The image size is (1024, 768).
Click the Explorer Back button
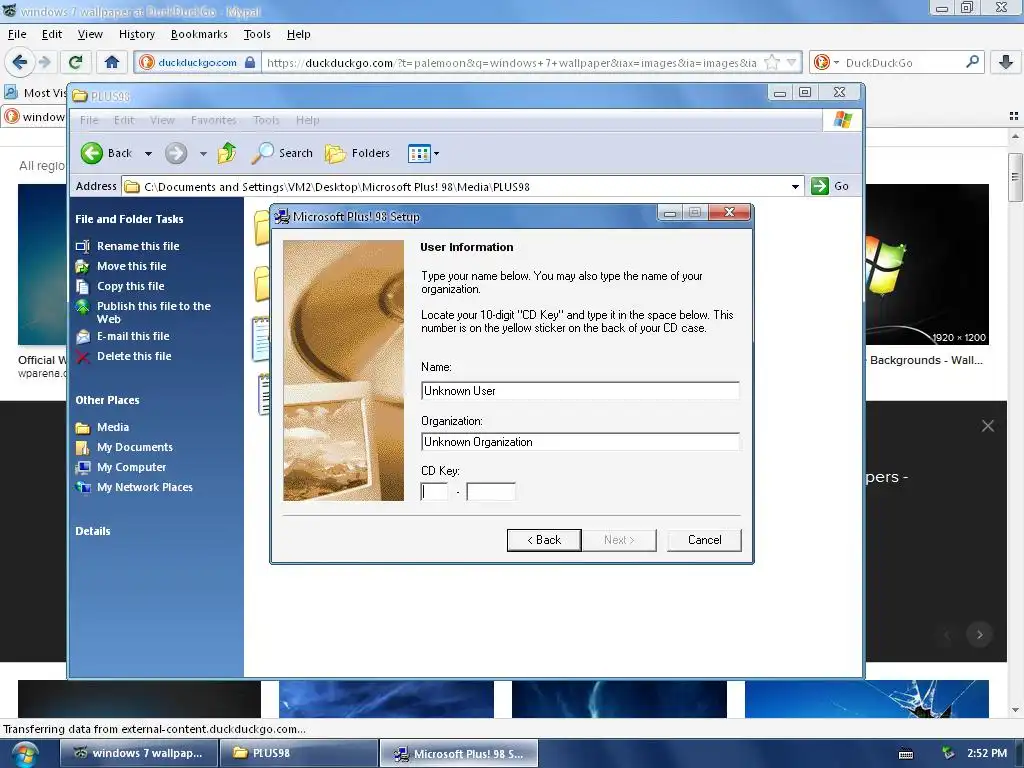pyautogui.click(x=106, y=153)
